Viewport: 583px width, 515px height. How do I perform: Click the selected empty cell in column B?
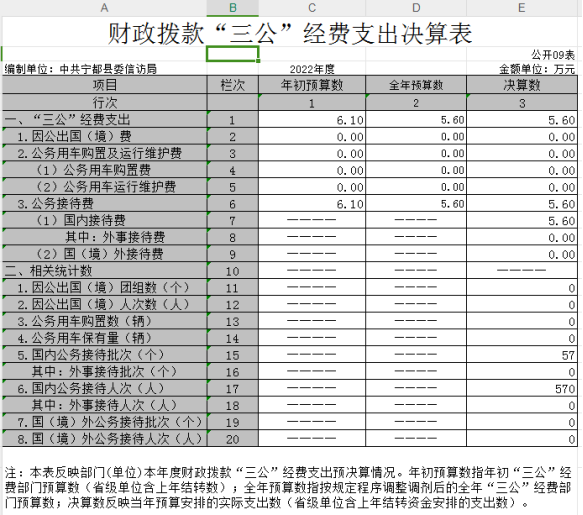[233, 54]
